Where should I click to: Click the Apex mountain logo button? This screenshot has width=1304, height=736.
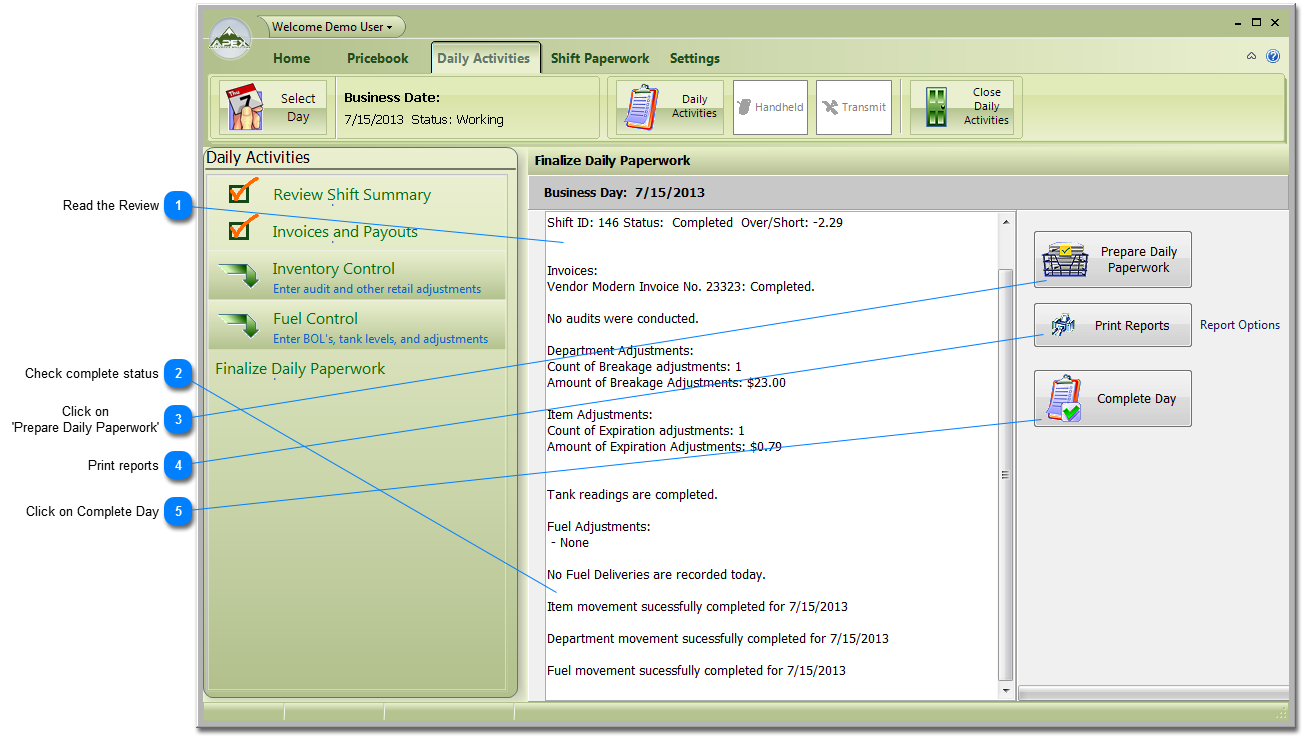click(230, 40)
